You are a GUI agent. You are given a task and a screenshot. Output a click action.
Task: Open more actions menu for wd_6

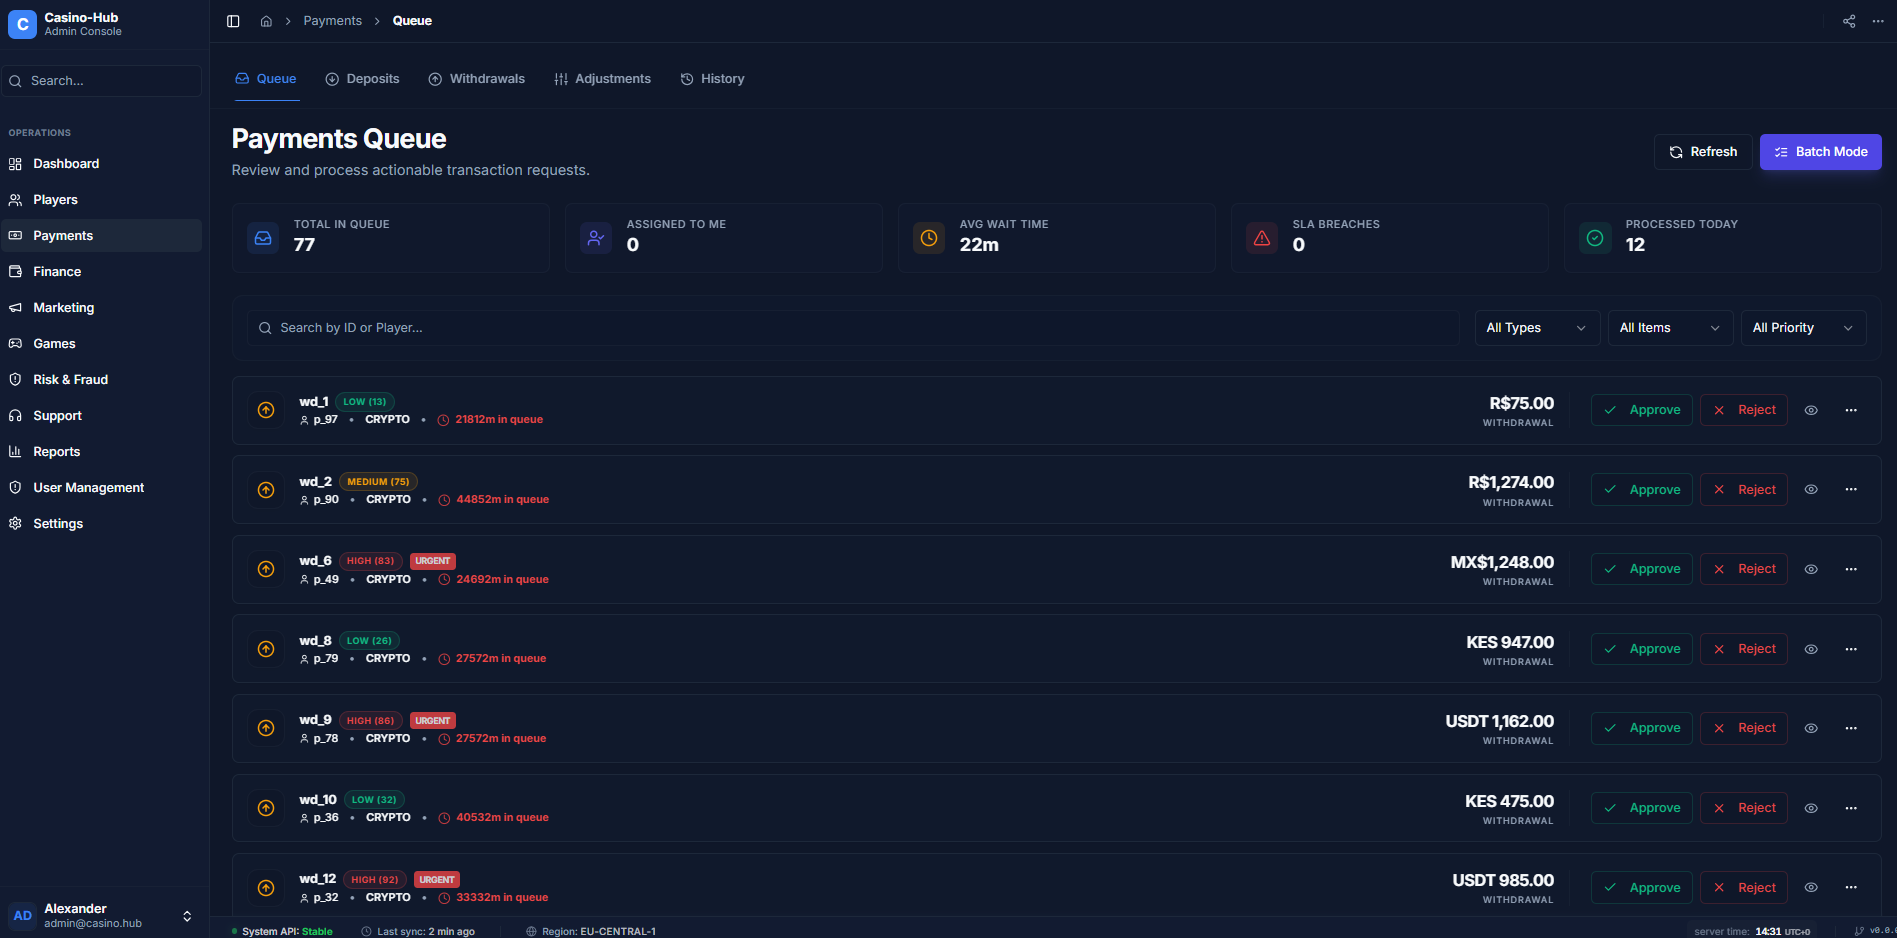click(1851, 569)
